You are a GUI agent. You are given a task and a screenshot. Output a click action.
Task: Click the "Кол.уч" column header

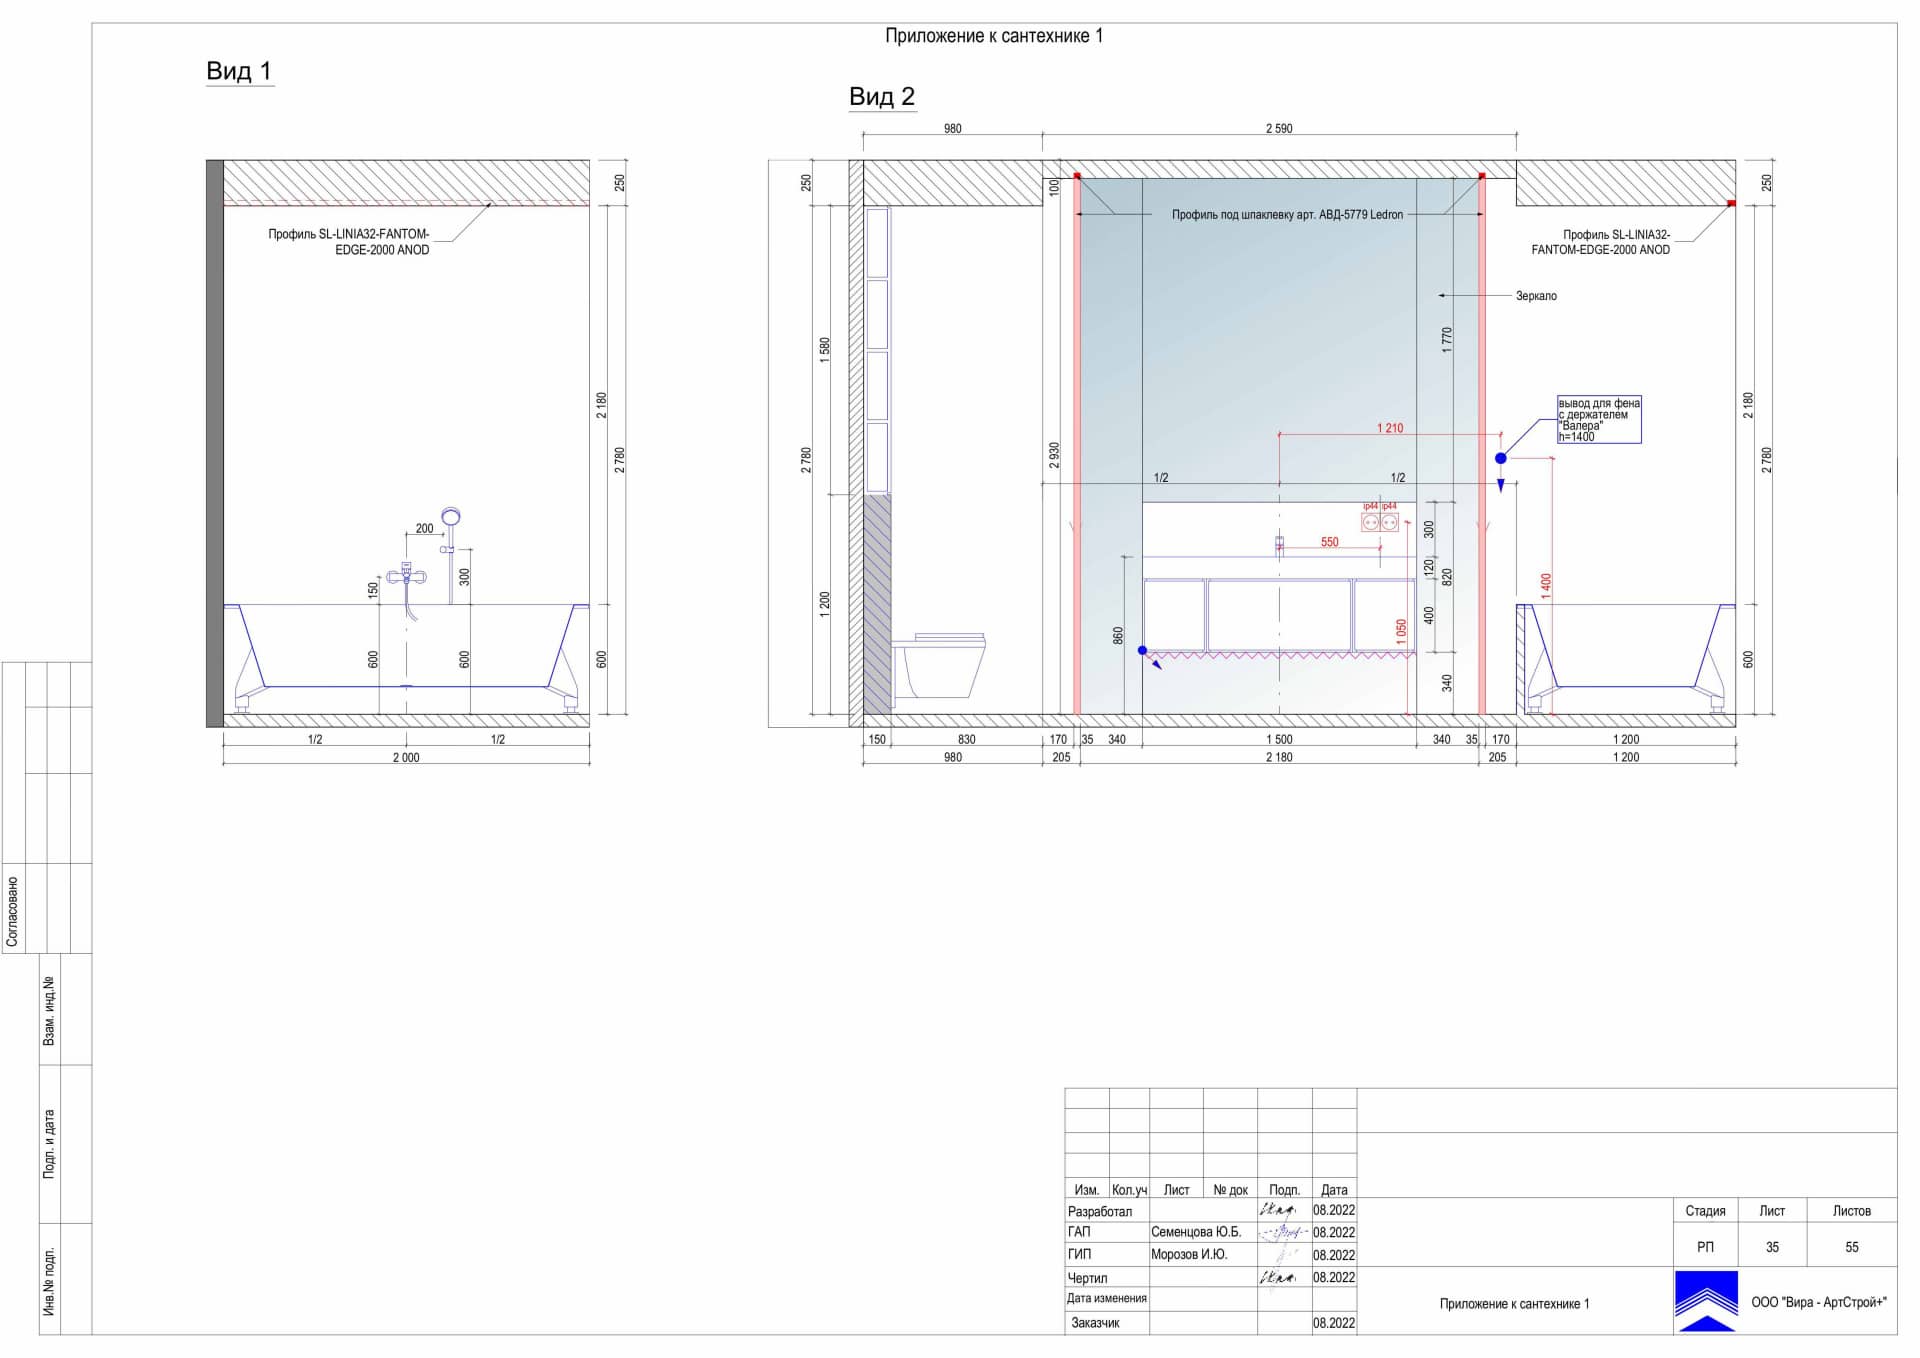tap(1129, 1190)
